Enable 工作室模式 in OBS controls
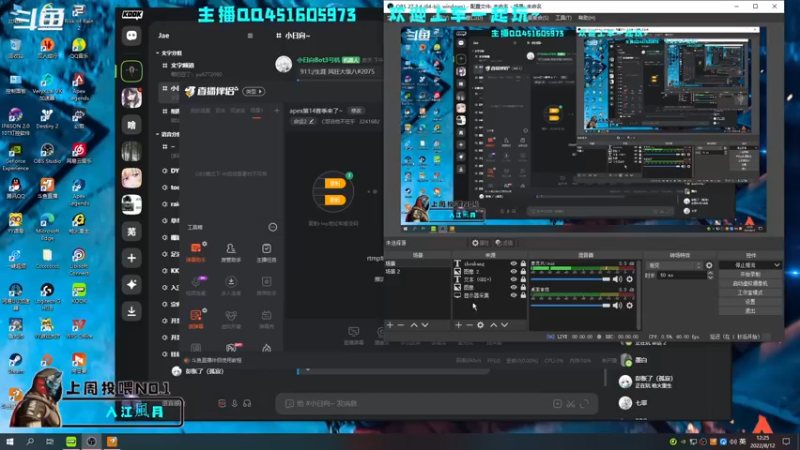 point(750,293)
